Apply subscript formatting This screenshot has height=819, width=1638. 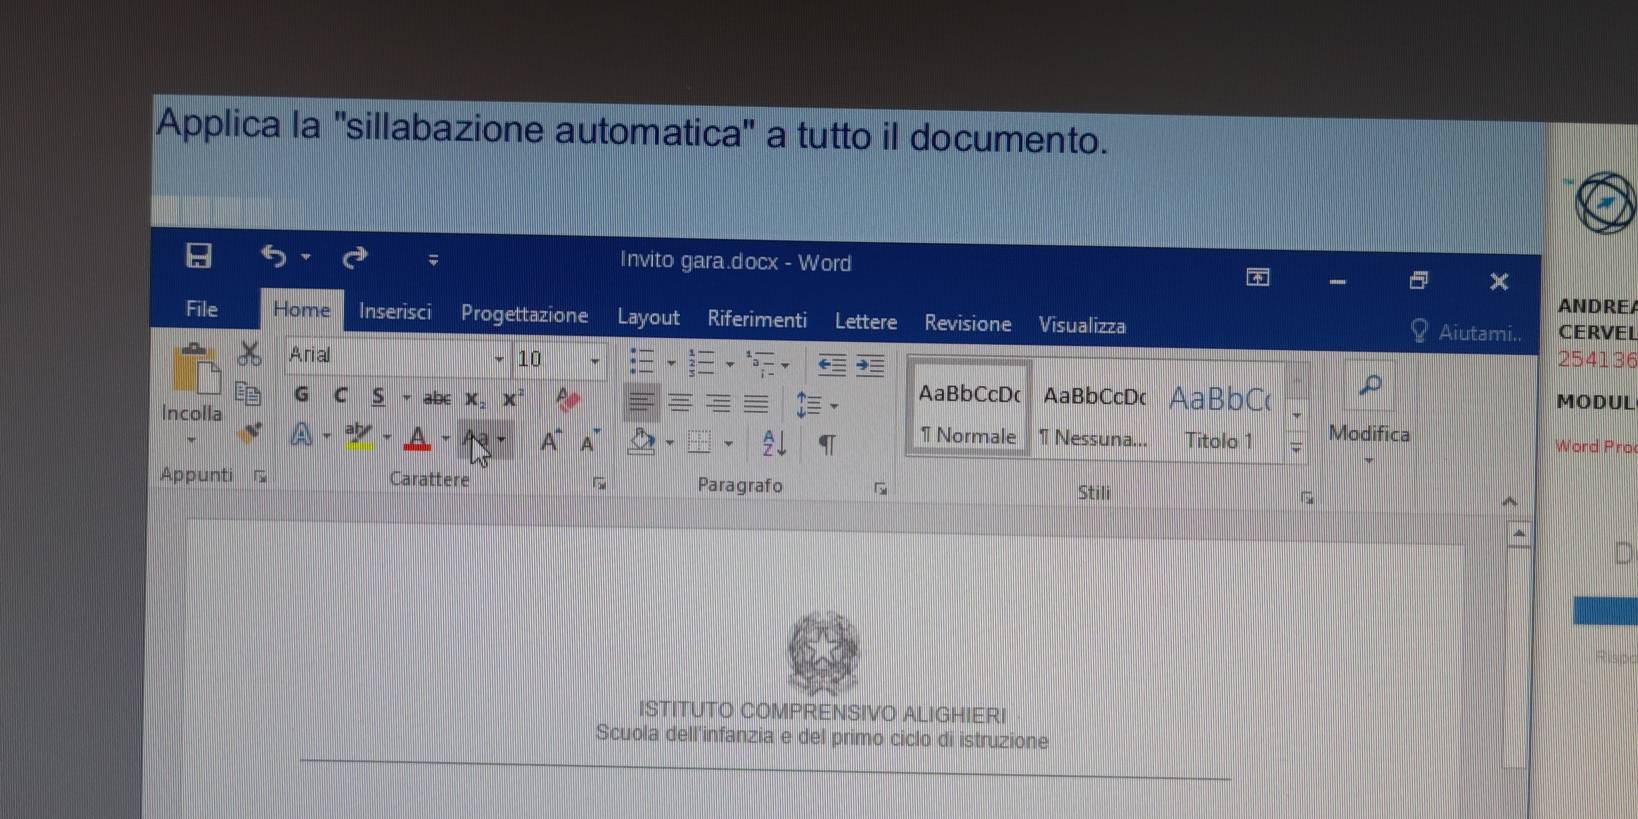tap(474, 399)
